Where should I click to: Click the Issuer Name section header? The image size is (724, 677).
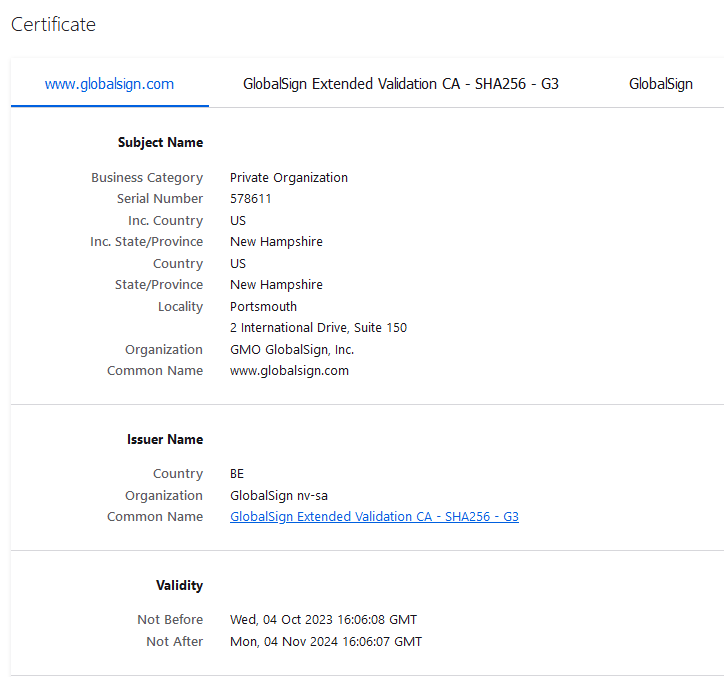pyautogui.click(x=165, y=440)
